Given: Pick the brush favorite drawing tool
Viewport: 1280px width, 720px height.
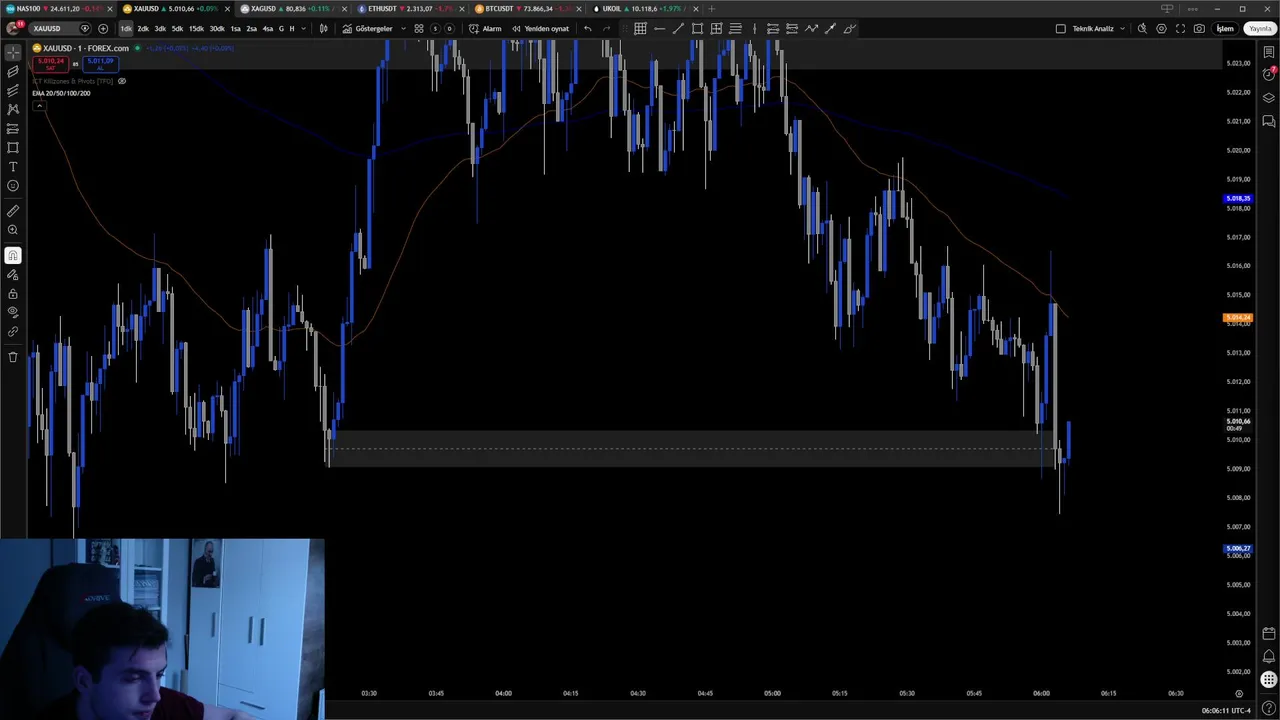Looking at the screenshot, I should 849,28.
